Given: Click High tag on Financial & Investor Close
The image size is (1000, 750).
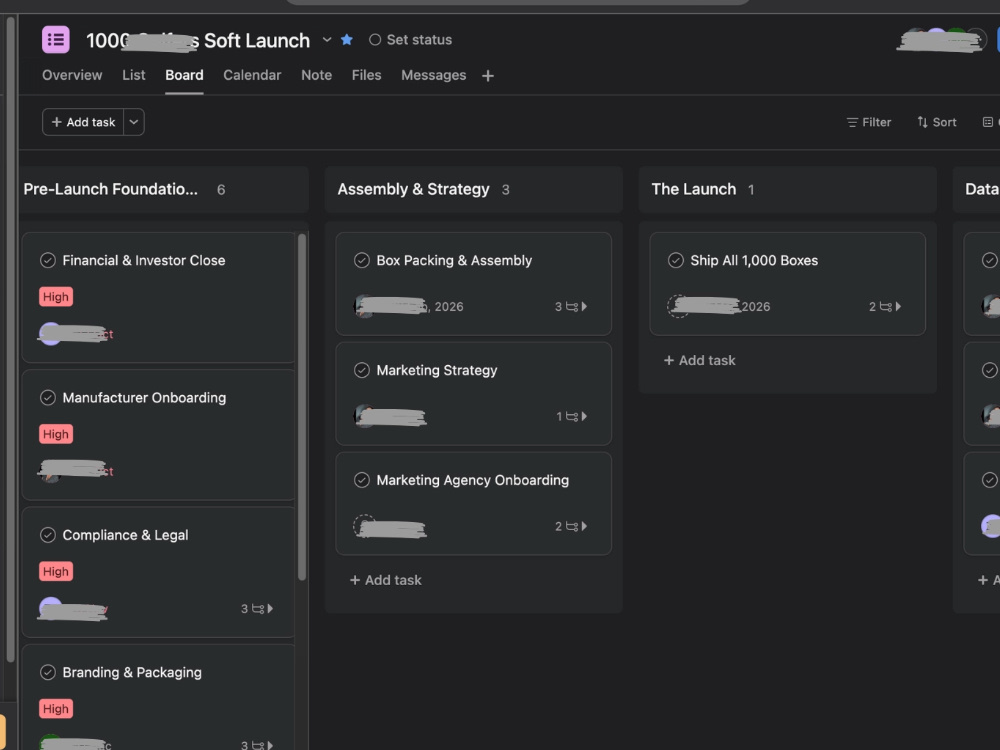Looking at the screenshot, I should [x=56, y=297].
